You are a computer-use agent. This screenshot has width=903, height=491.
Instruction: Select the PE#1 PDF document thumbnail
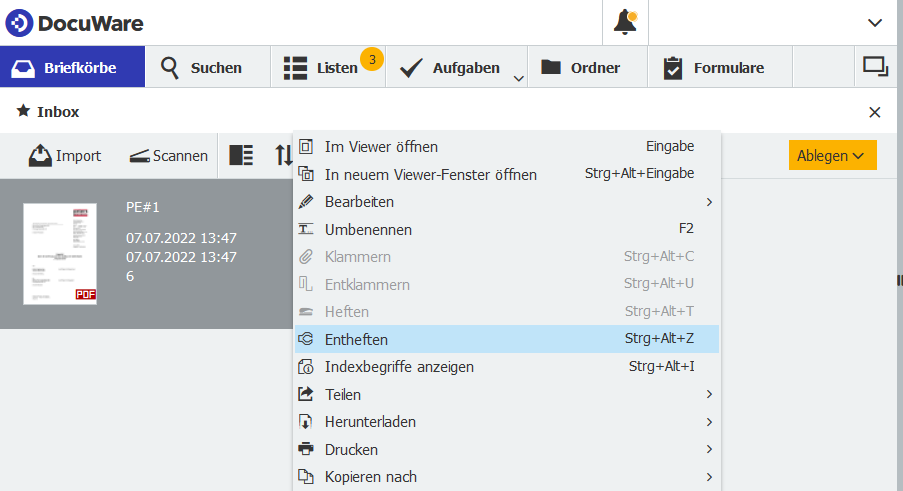point(60,253)
